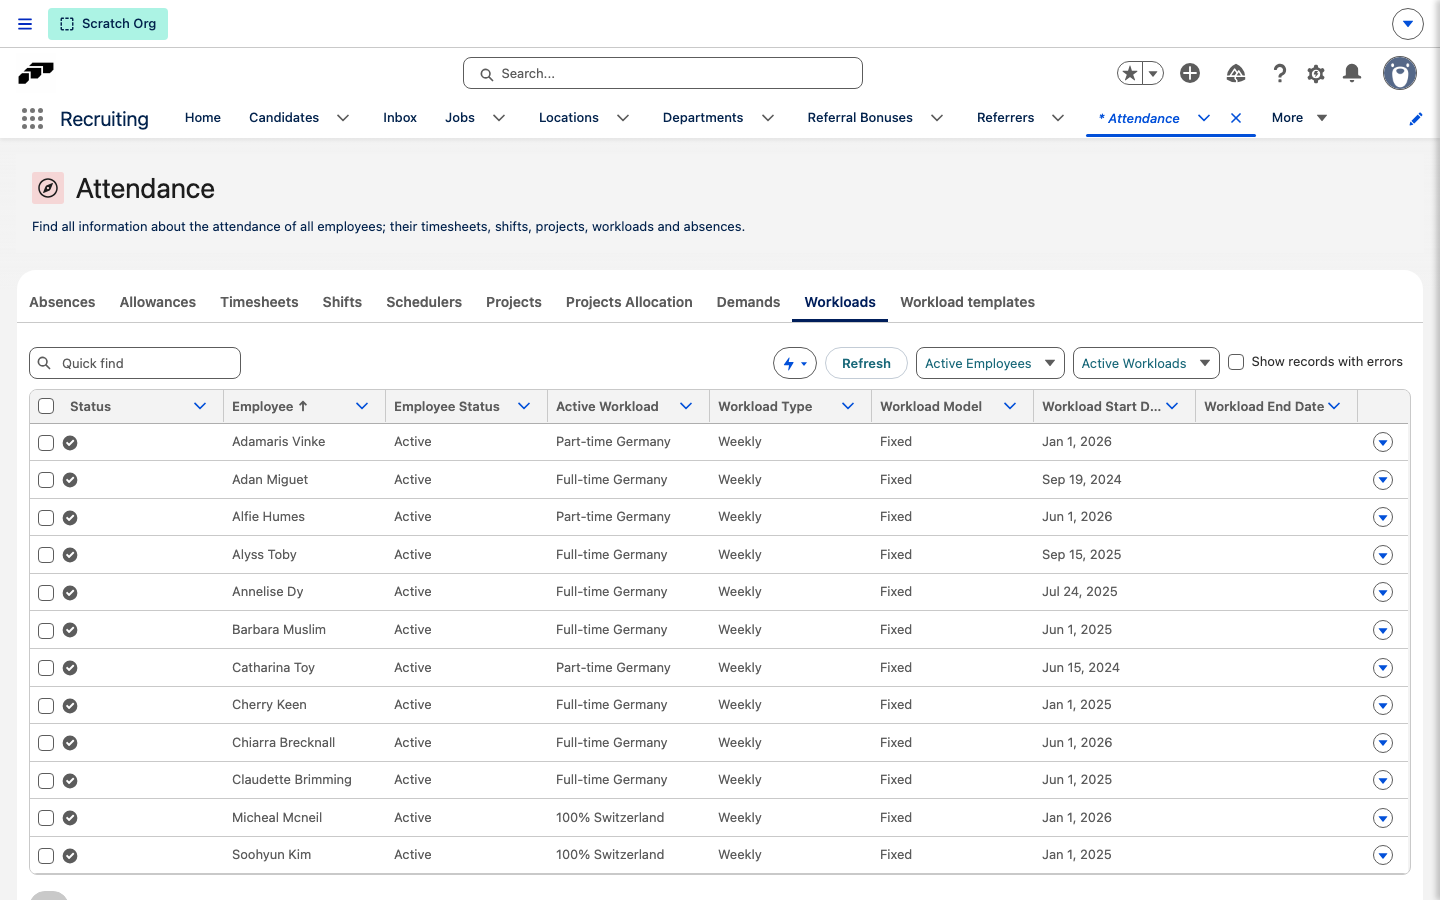Open the notifications bell icon
The width and height of the screenshot is (1440, 900).
(x=1352, y=73)
